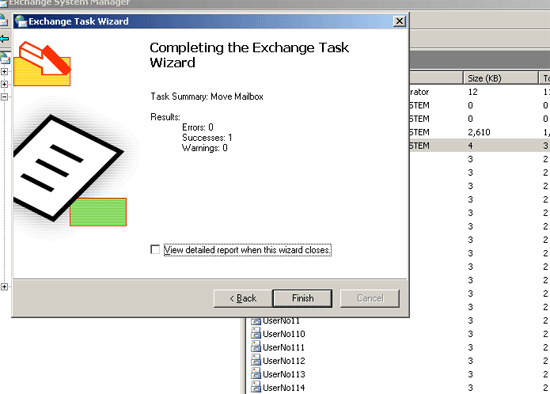
Task: Click the 2,610 size cell
Action: pyautogui.click(x=479, y=132)
